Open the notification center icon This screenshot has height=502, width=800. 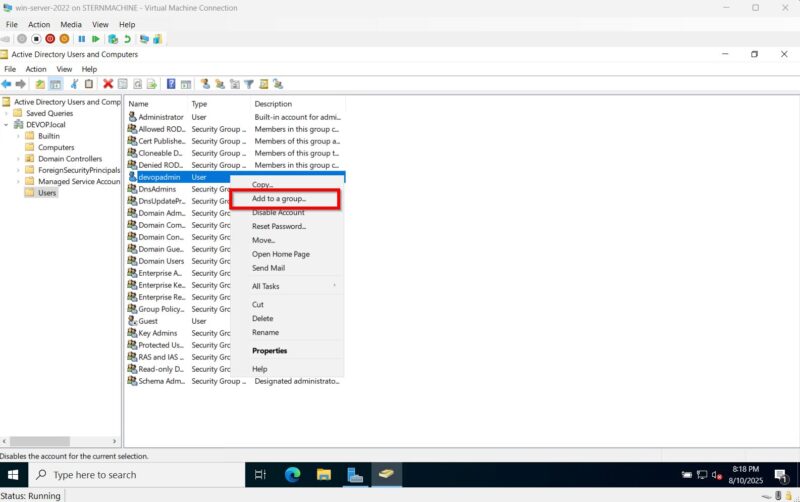click(781, 475)
